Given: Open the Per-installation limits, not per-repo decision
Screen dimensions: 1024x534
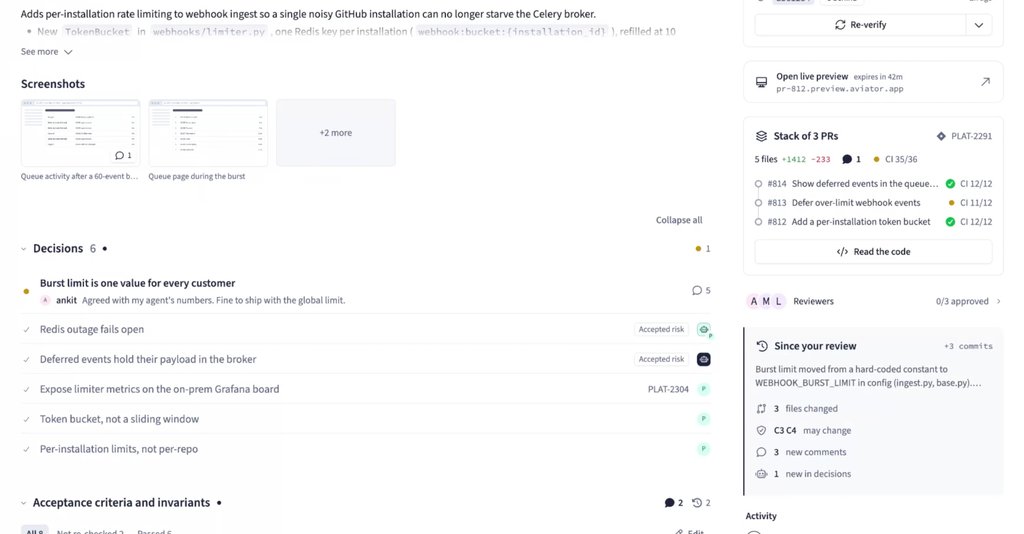Looking at the screenshot, I should [x=119, y=449].
